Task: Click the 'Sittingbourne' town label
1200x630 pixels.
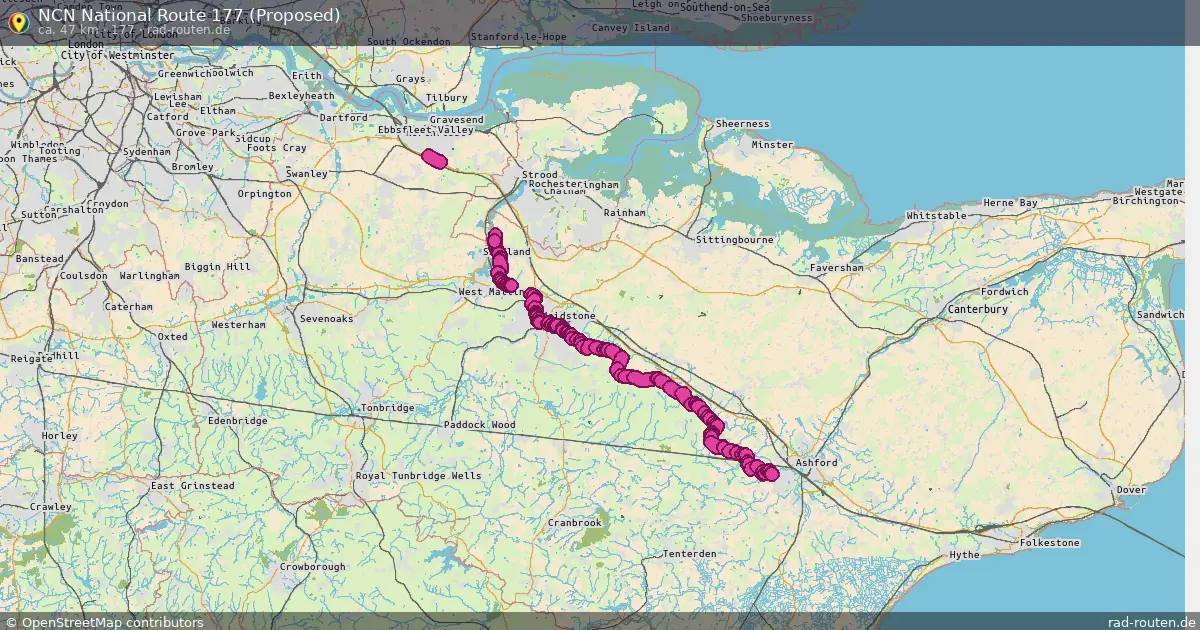Action: (x=735, y=241)
